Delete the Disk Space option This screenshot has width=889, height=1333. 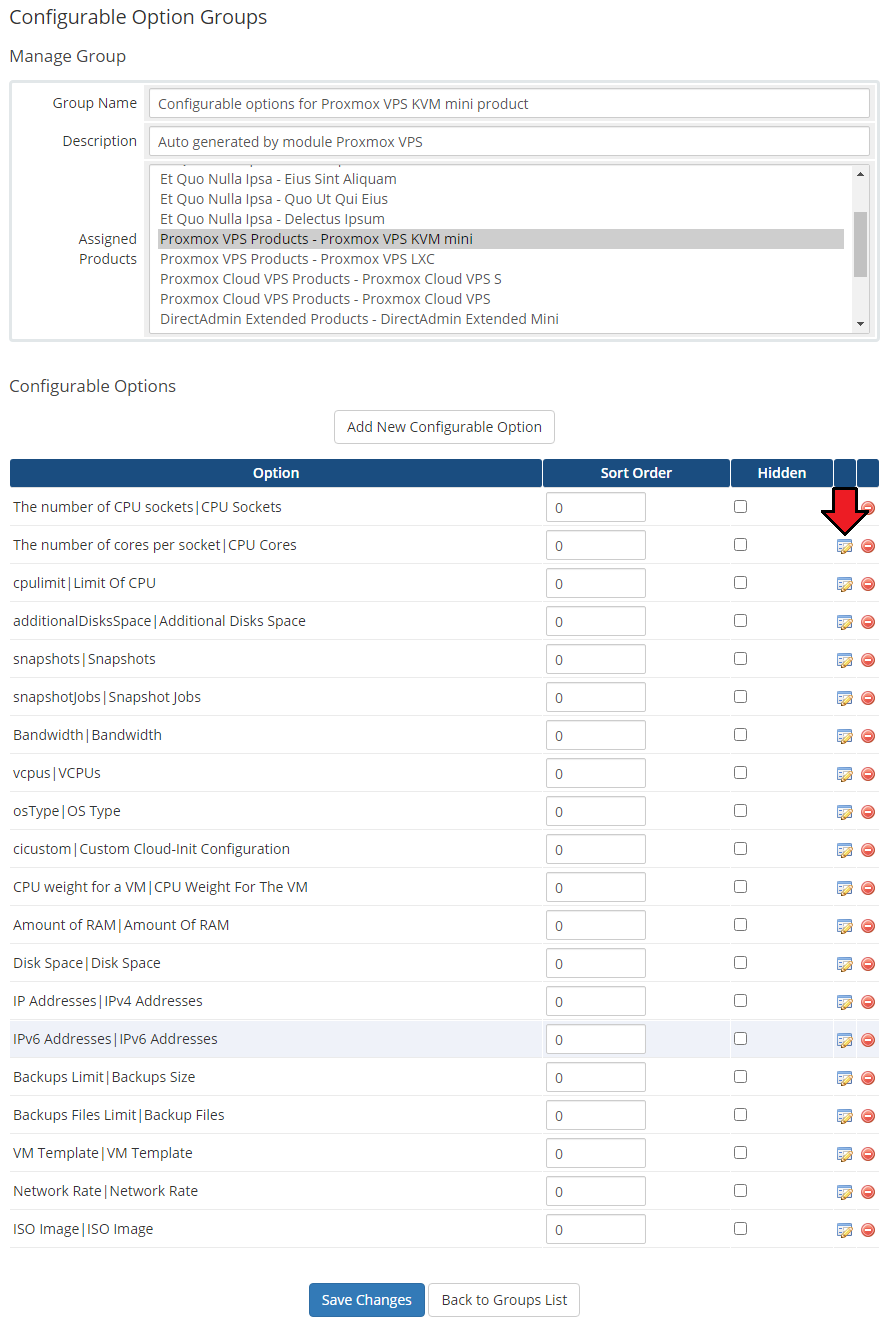click(x=868, y=964)
